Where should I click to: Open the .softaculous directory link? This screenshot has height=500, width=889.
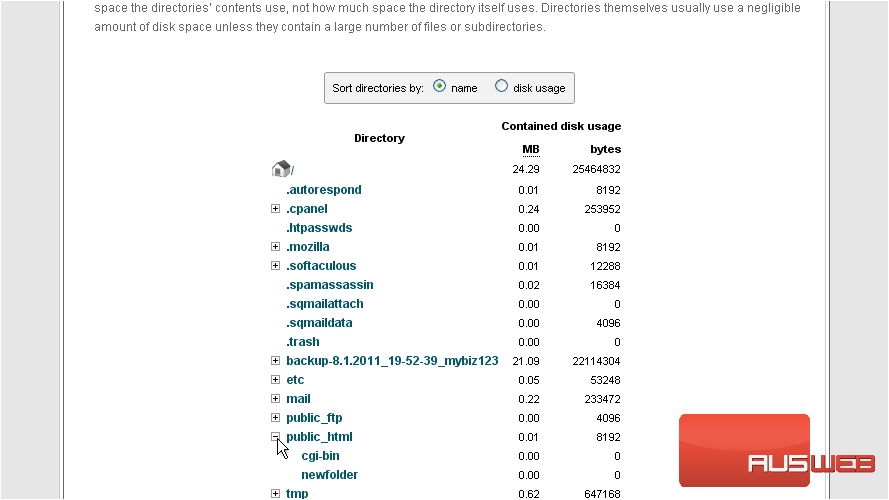tap(321, 266)
